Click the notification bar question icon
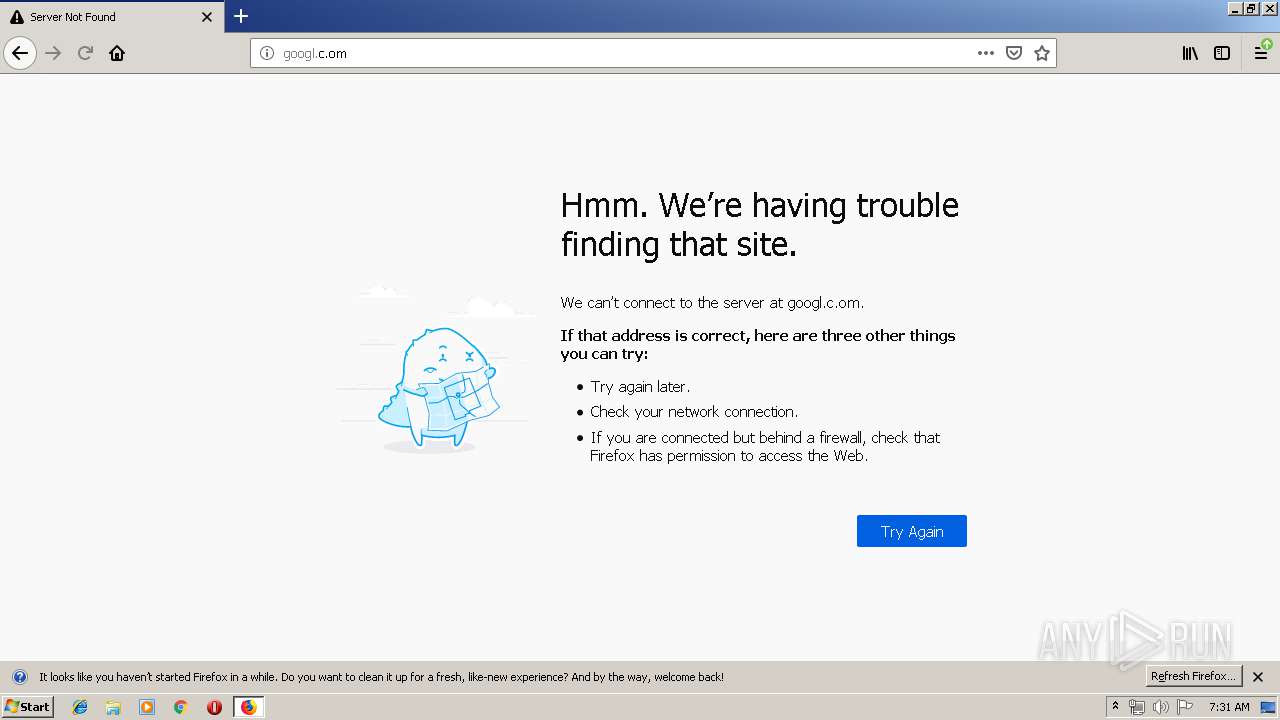This screenshot has height=720, width=1280. [x=19, y=677]
